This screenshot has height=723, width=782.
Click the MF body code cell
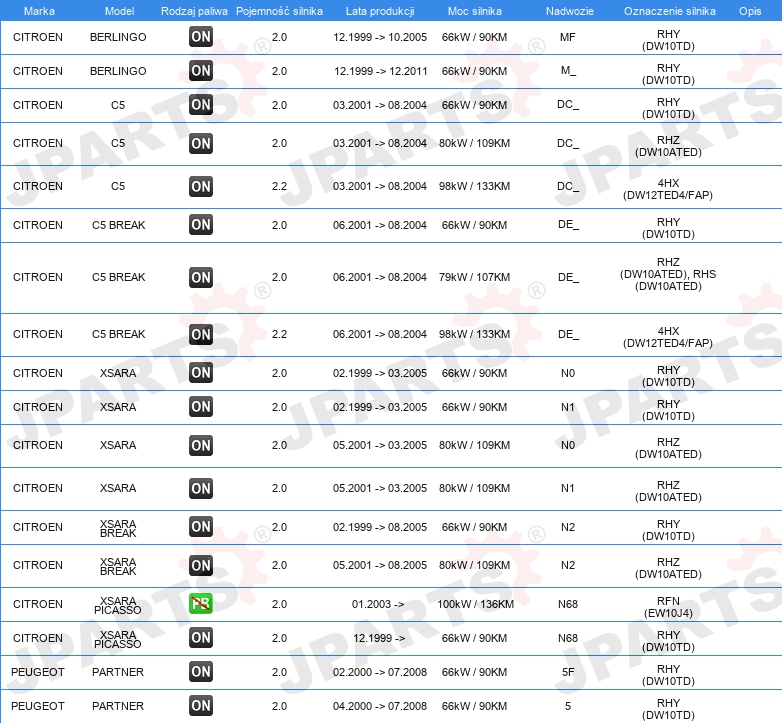coord(568,37)
